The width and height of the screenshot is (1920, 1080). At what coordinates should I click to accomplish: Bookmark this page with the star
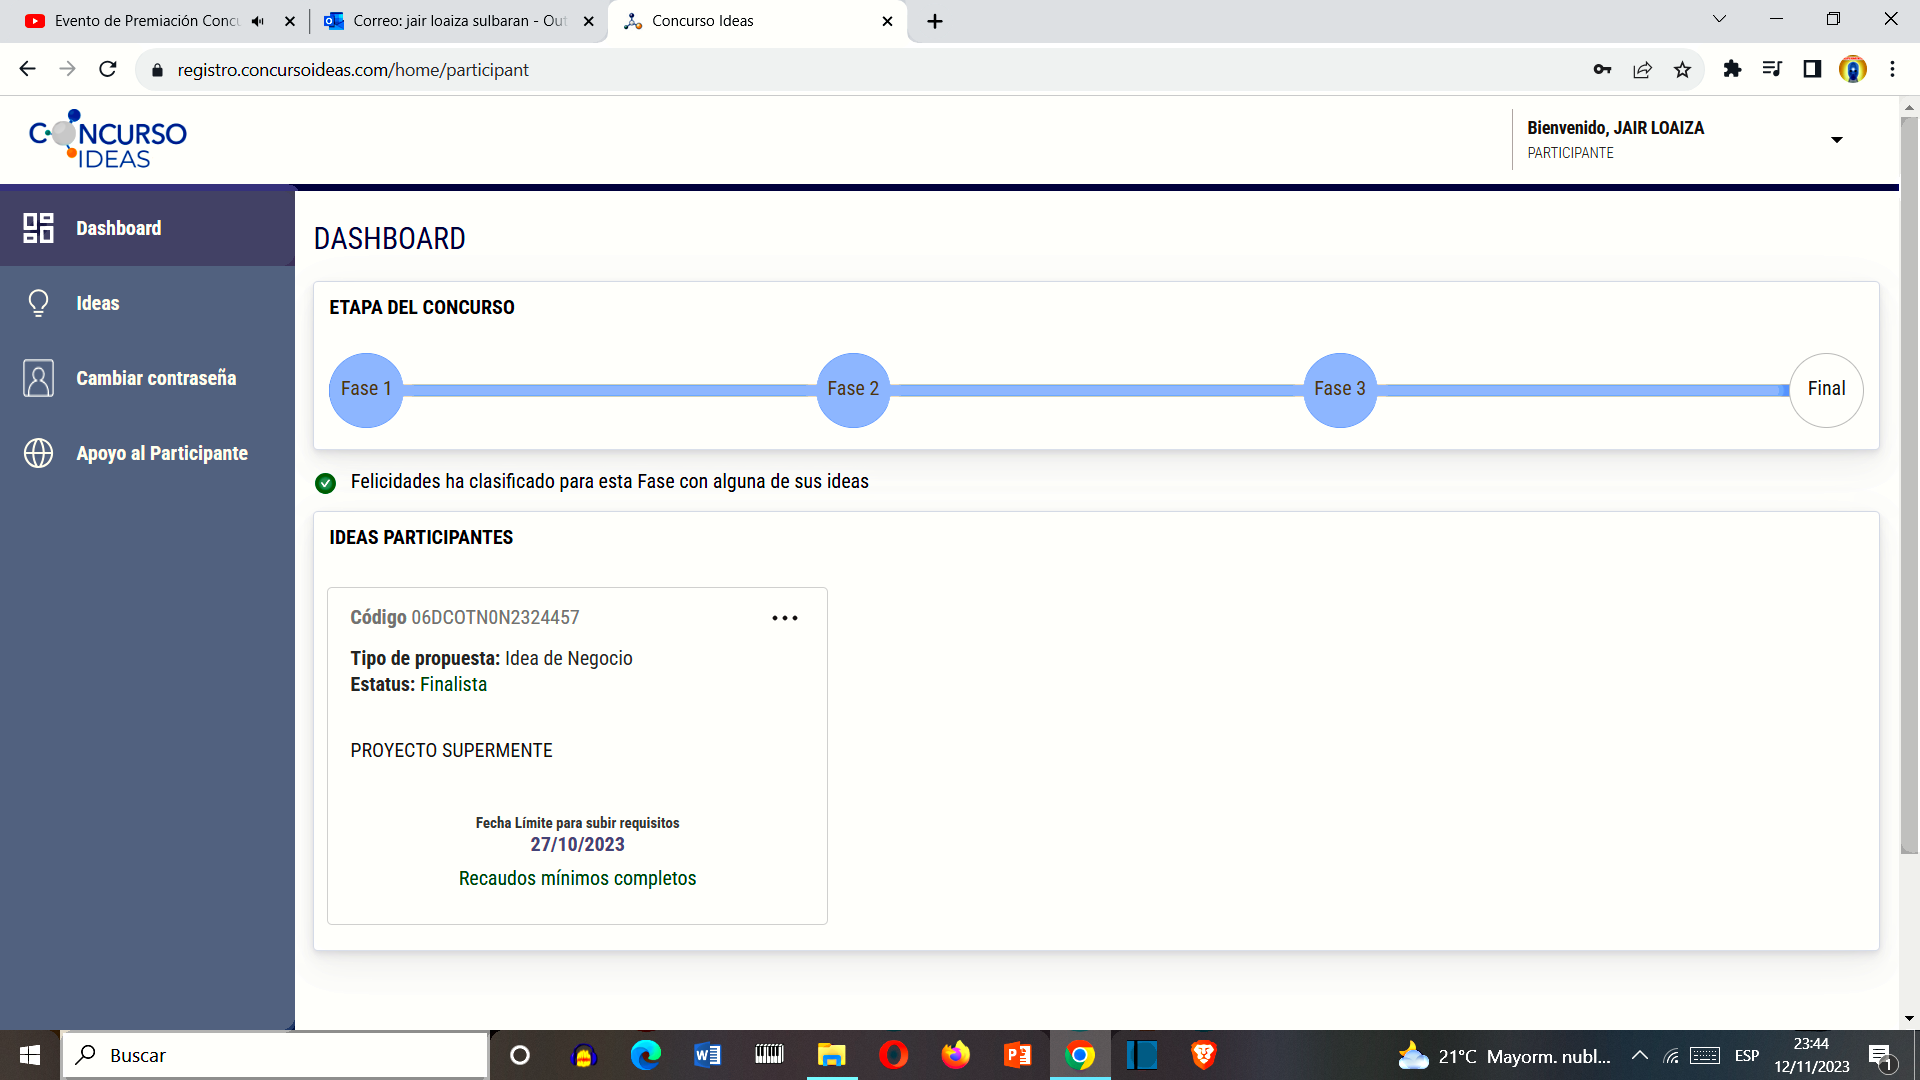1682,69
